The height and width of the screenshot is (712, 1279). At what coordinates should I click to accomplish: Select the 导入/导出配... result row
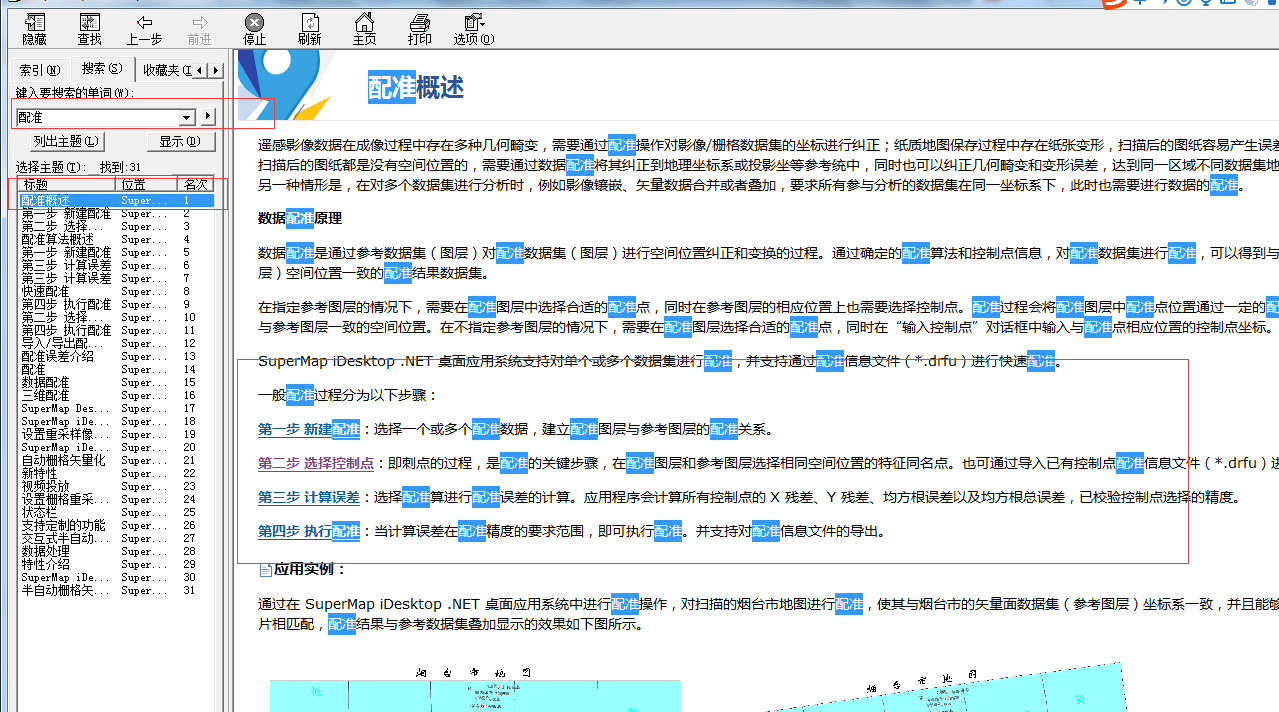click(x=116, y=344)
